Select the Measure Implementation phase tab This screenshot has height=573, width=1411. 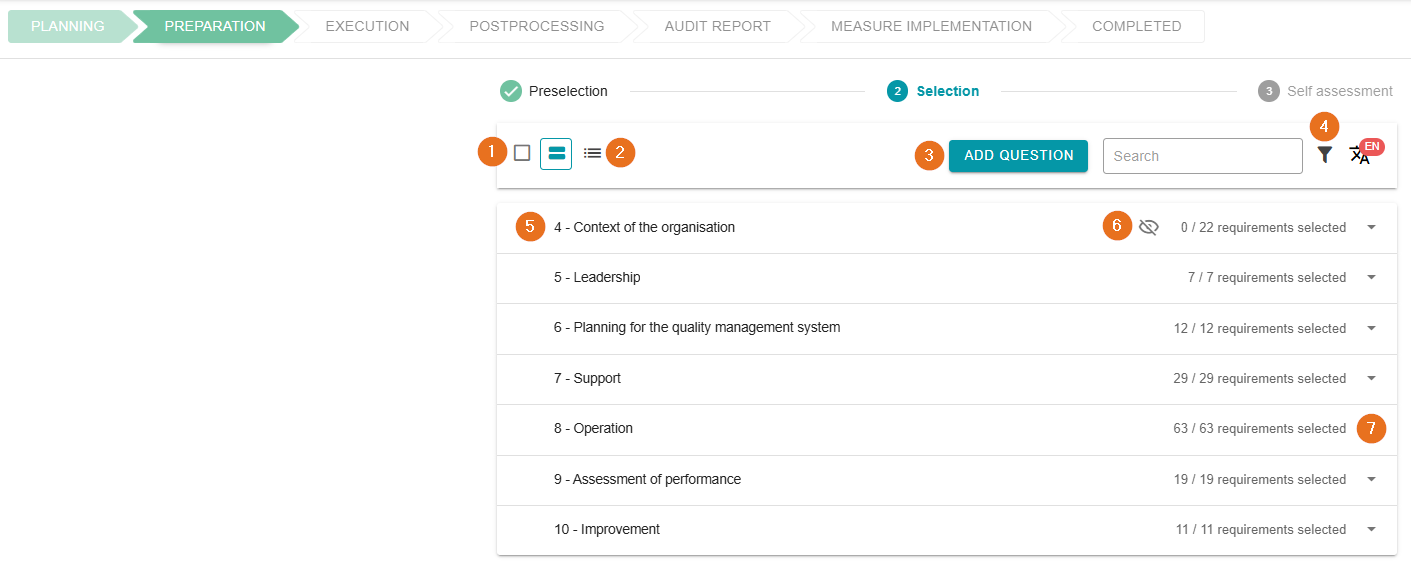pos(931,26)
